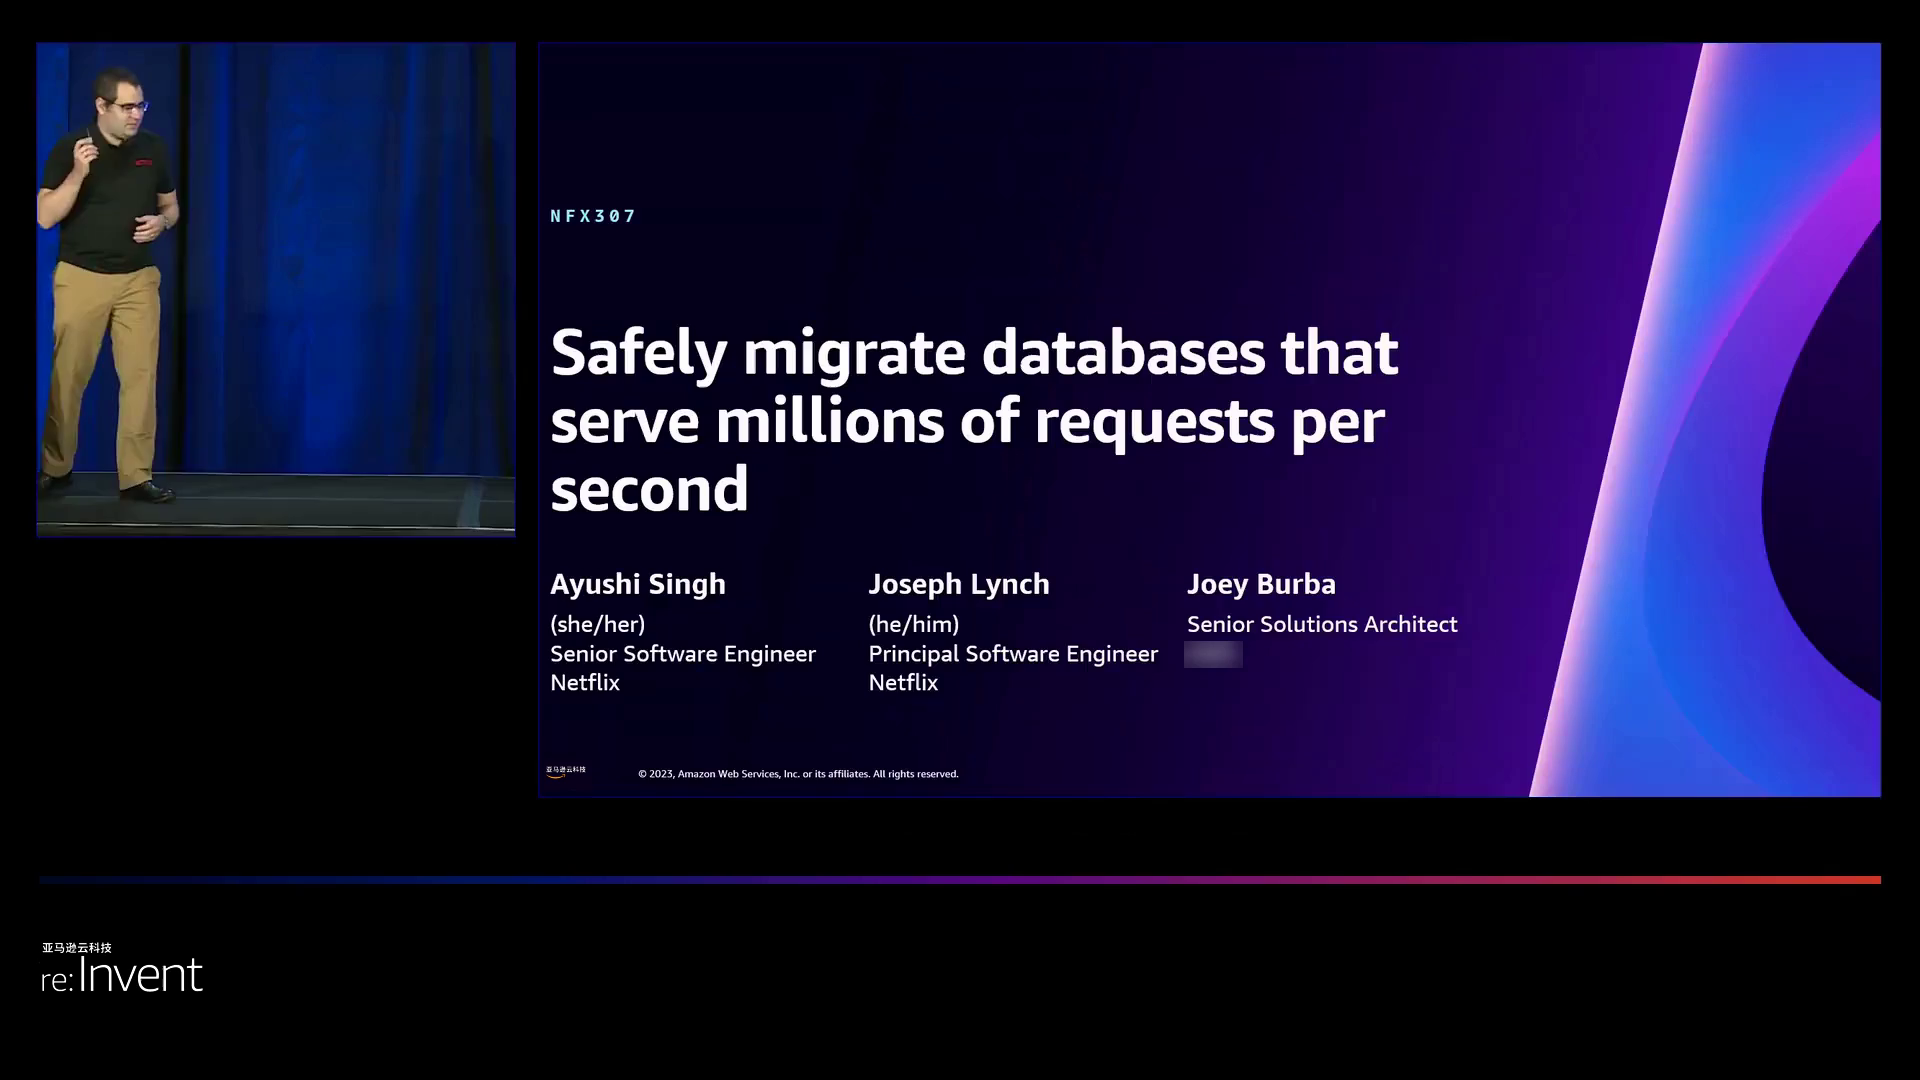Click the 2023 Amazon Web Services copyright notice
1920x1080 pixels.
click(x=798, y=774)
